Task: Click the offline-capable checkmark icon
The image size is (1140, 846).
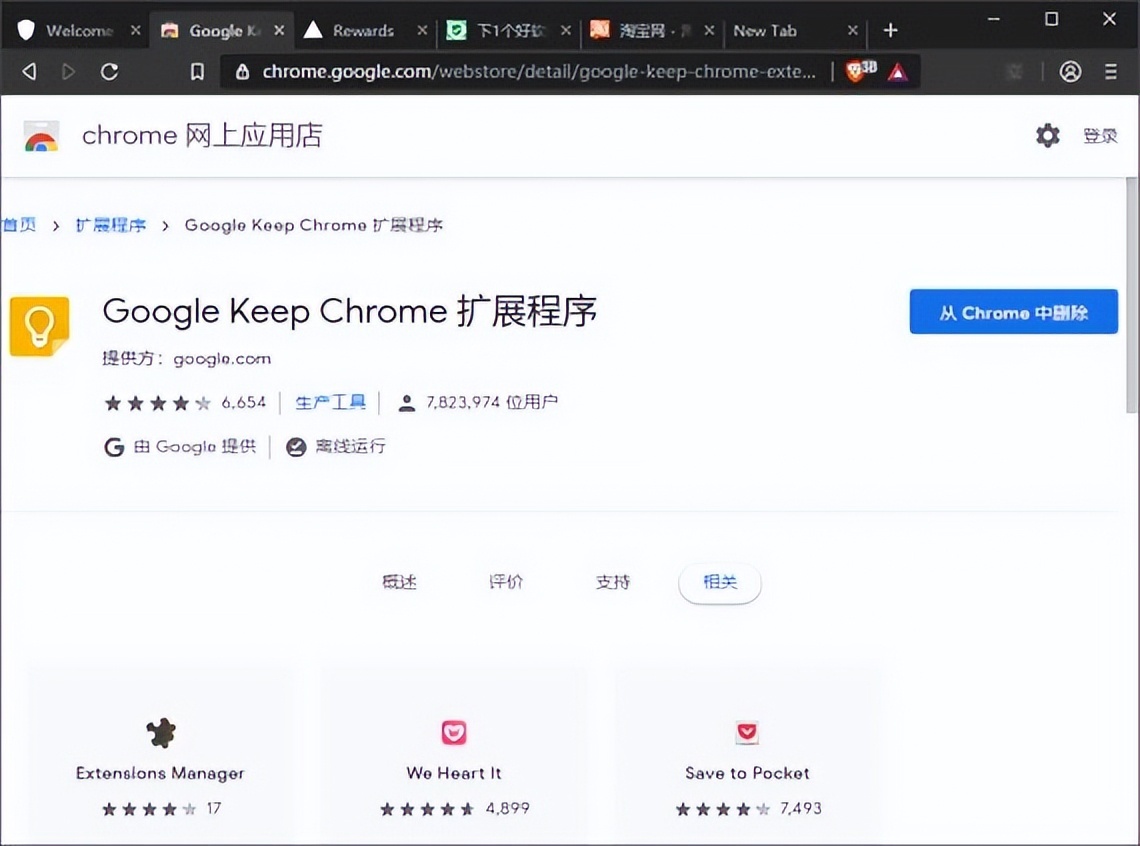Action: point(296,447)
